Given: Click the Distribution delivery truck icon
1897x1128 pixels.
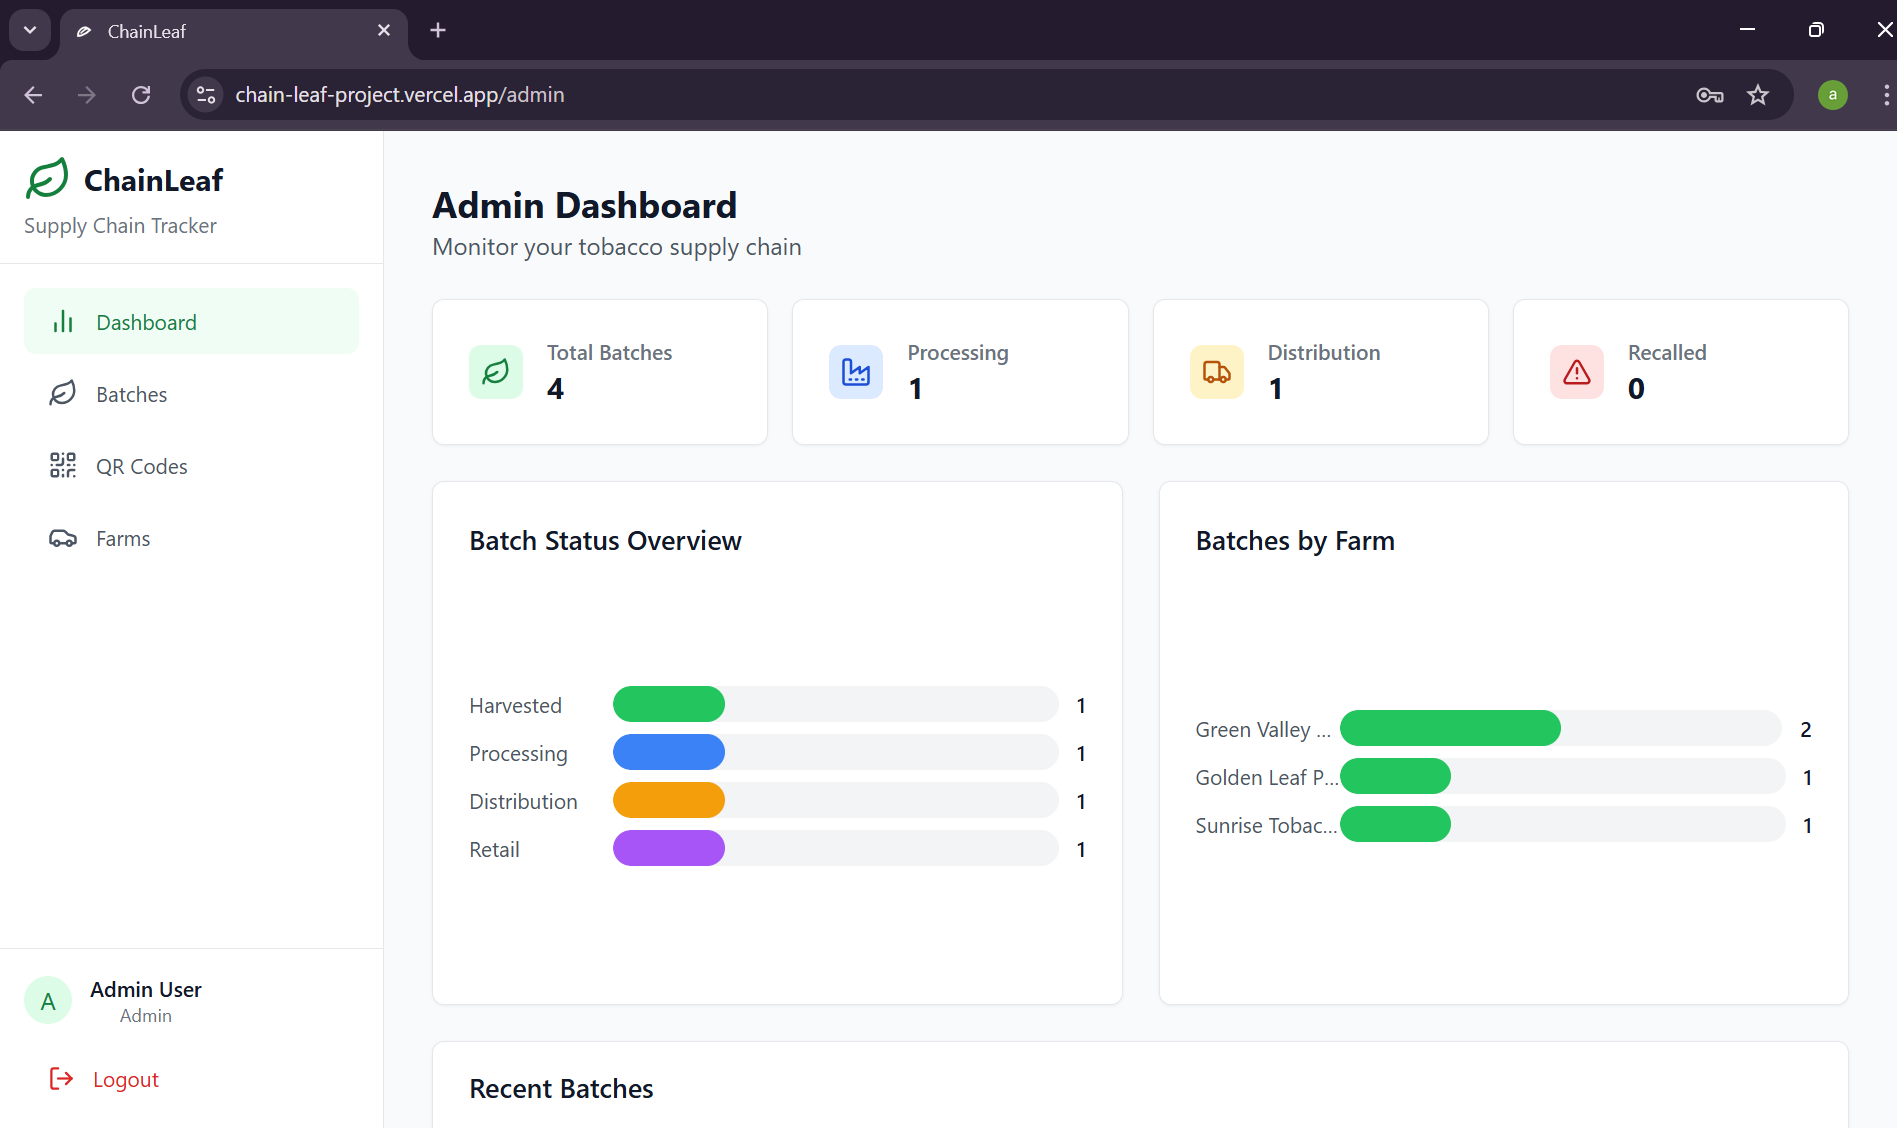Looking at the screenshot, I should pyautogui.click(x=1216, y=371).
